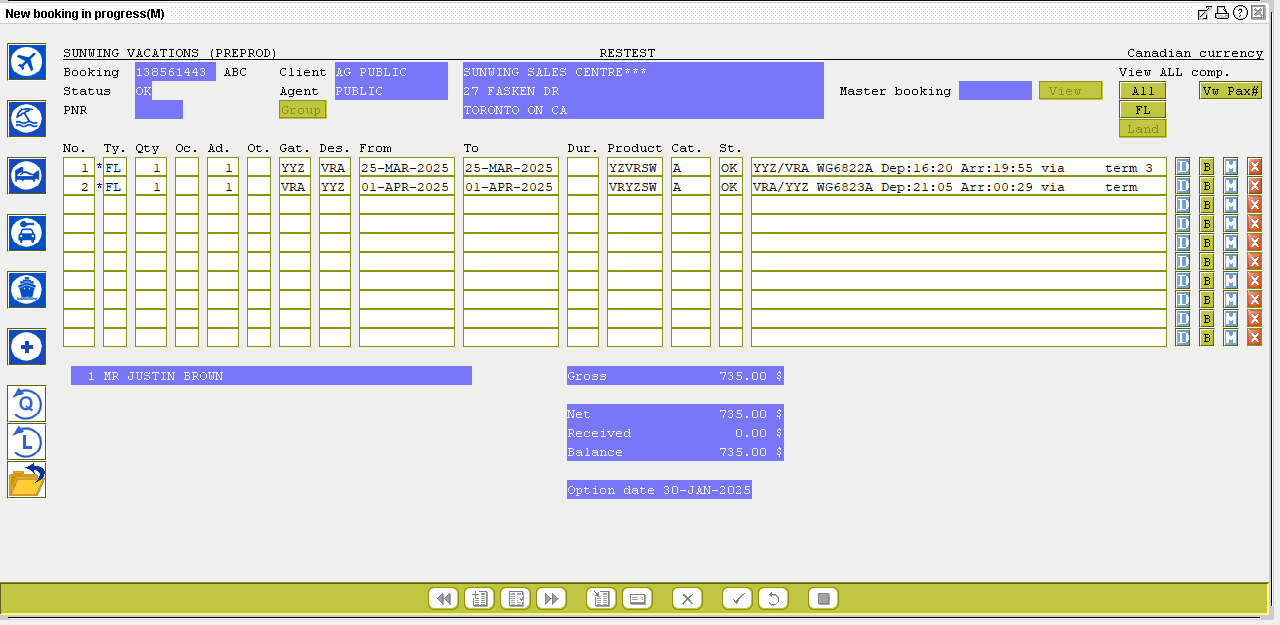This screenshot has height=625, width=1280.
Task: Click the YYZ/VRA WG6822A flight description
Action: (959, 167)
